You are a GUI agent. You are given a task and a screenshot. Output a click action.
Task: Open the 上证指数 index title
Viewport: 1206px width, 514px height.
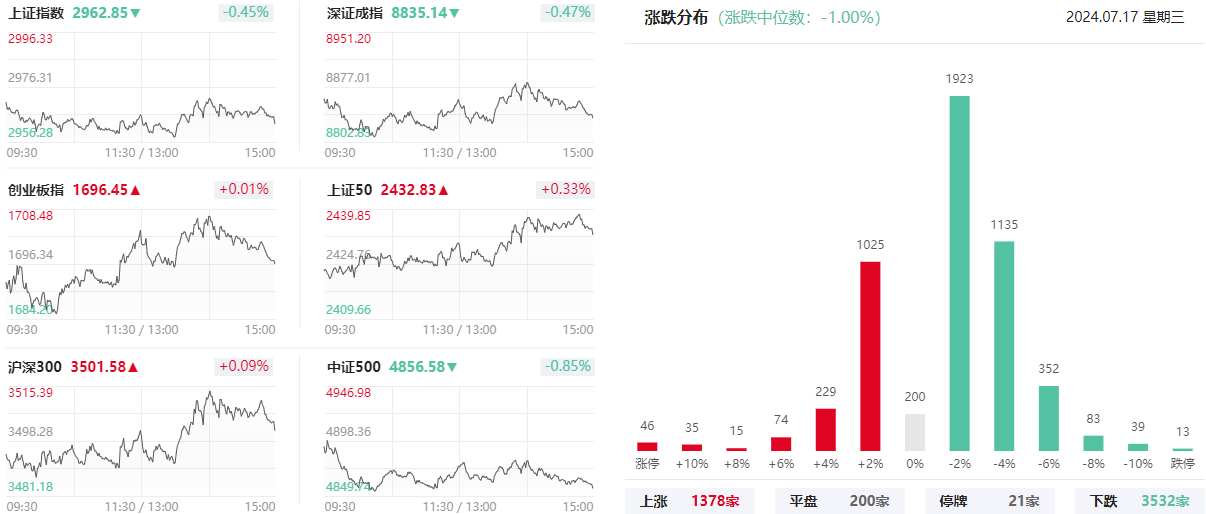(x=36, y=13)
